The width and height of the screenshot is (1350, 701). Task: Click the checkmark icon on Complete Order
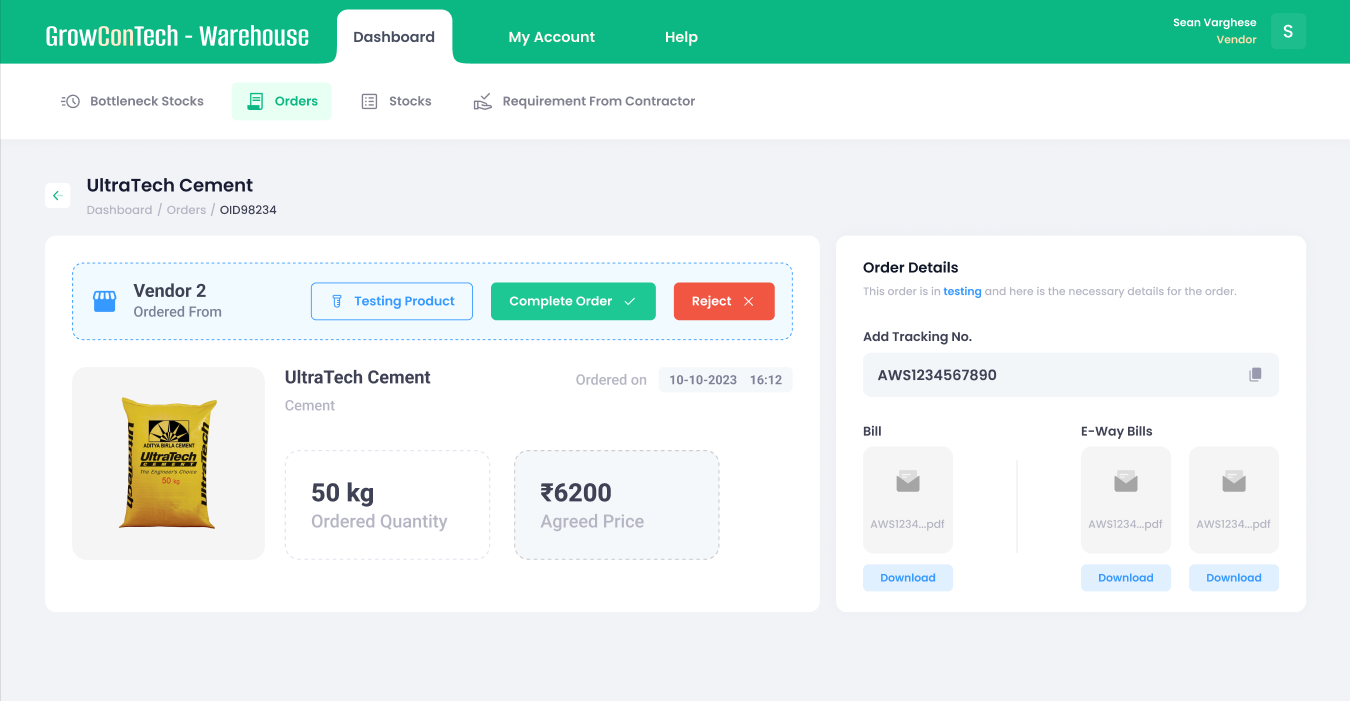click(630, 301)
